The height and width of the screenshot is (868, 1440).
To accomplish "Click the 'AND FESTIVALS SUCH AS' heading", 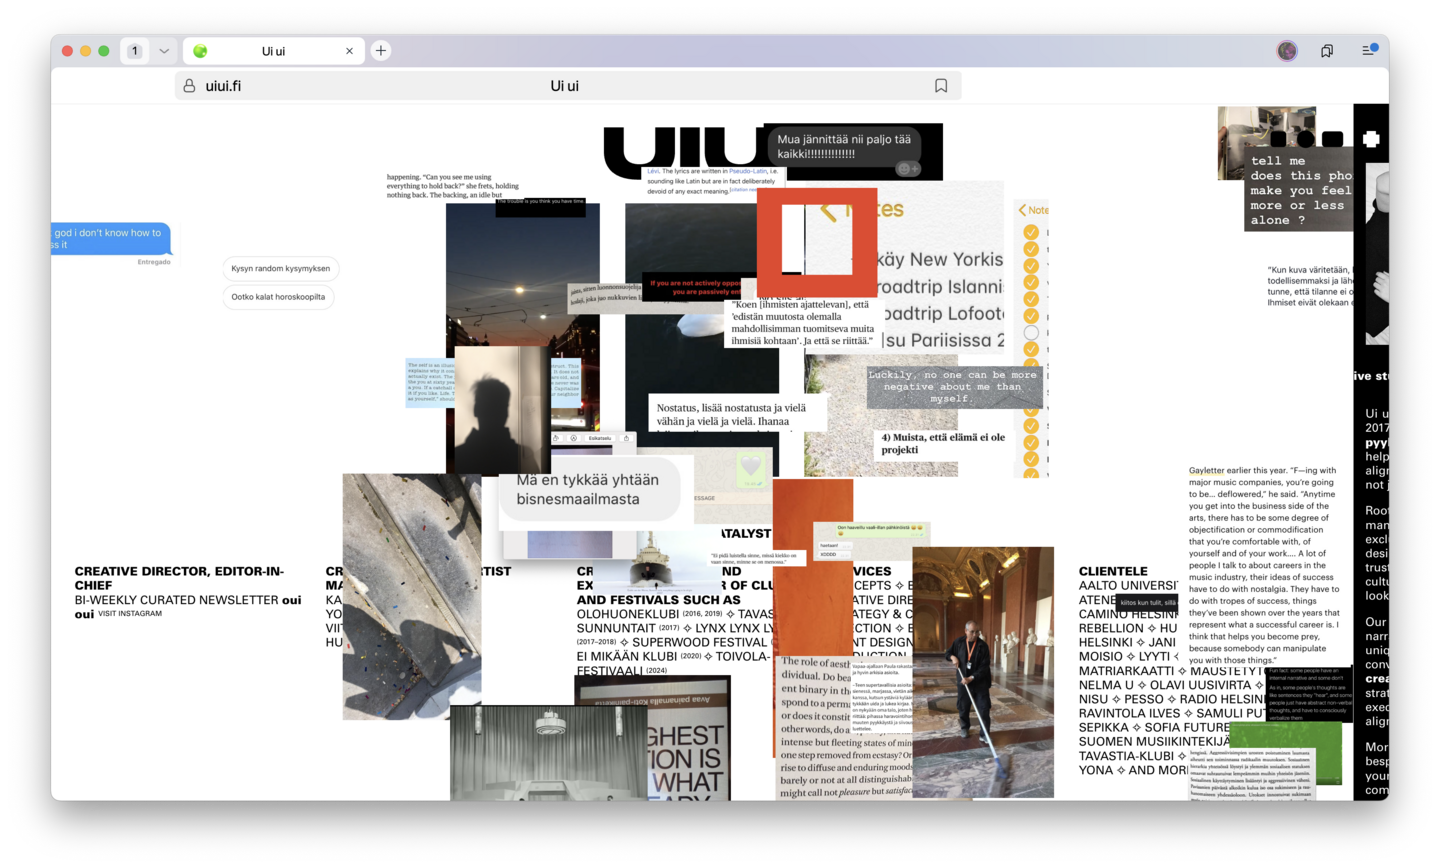I will point(659,600).
